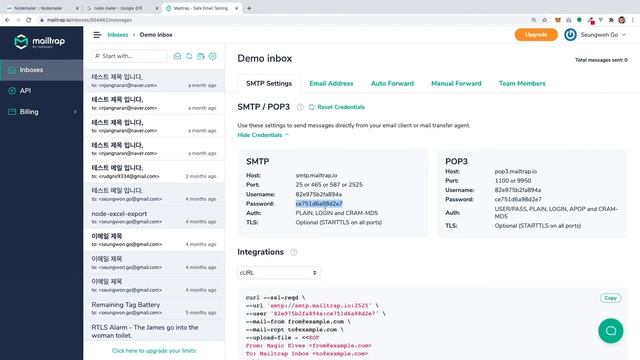640x360 pixels.
Task: Open message to crudgns9334@gmail.com
Action: [154, 171]
